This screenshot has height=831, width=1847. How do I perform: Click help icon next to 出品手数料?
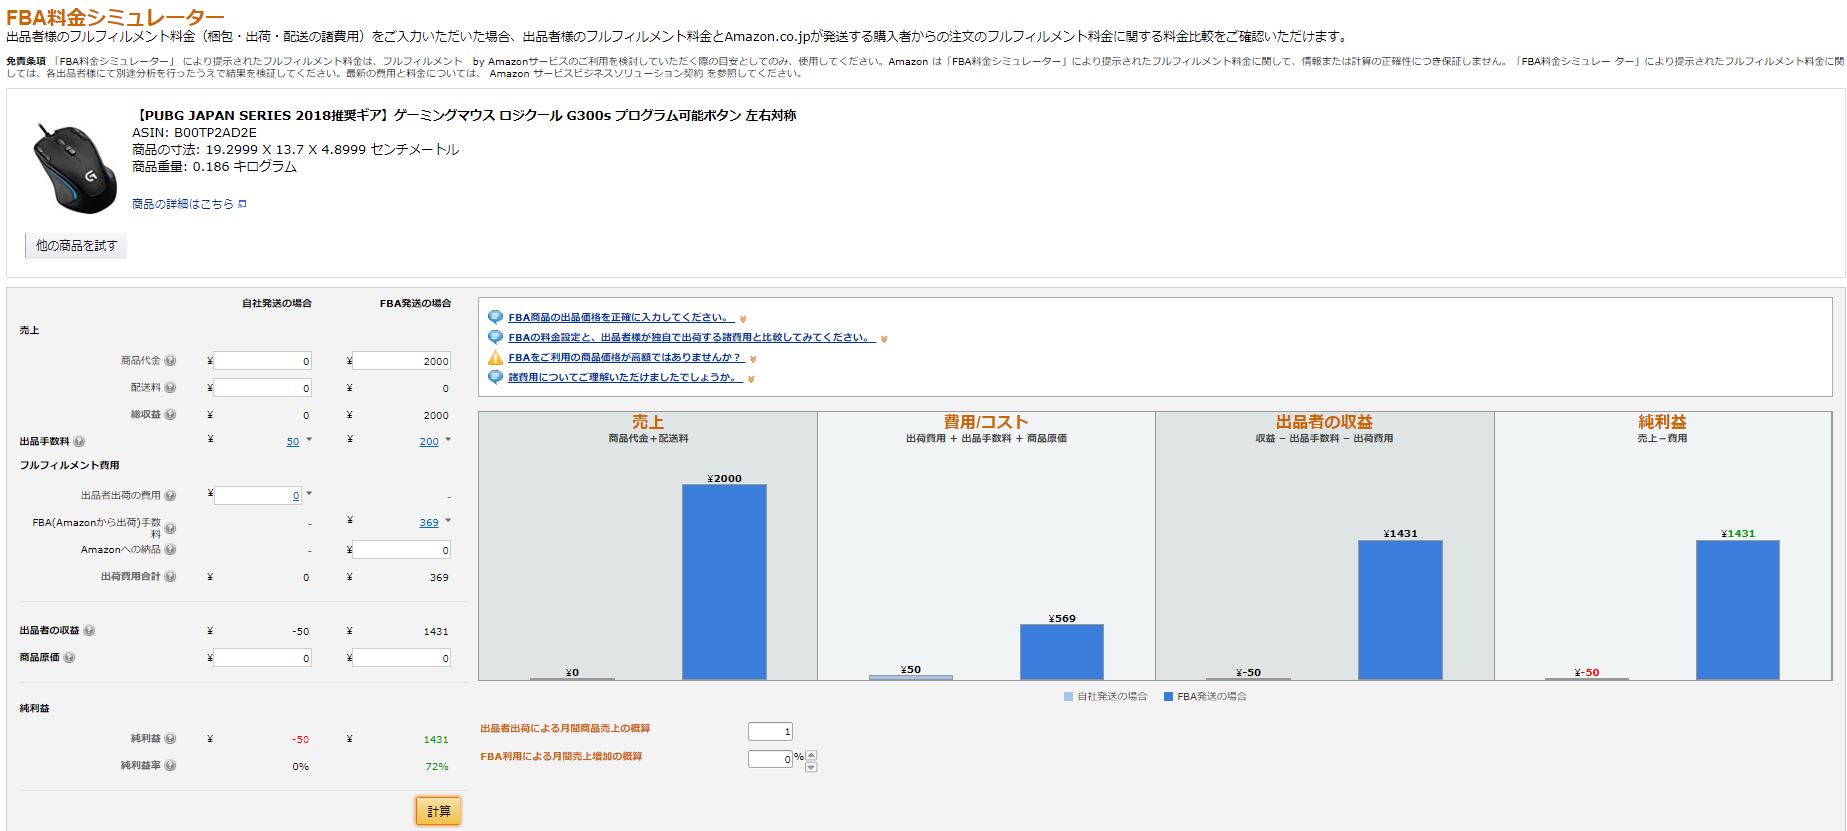pyautogui.click(x=79, y=441)
